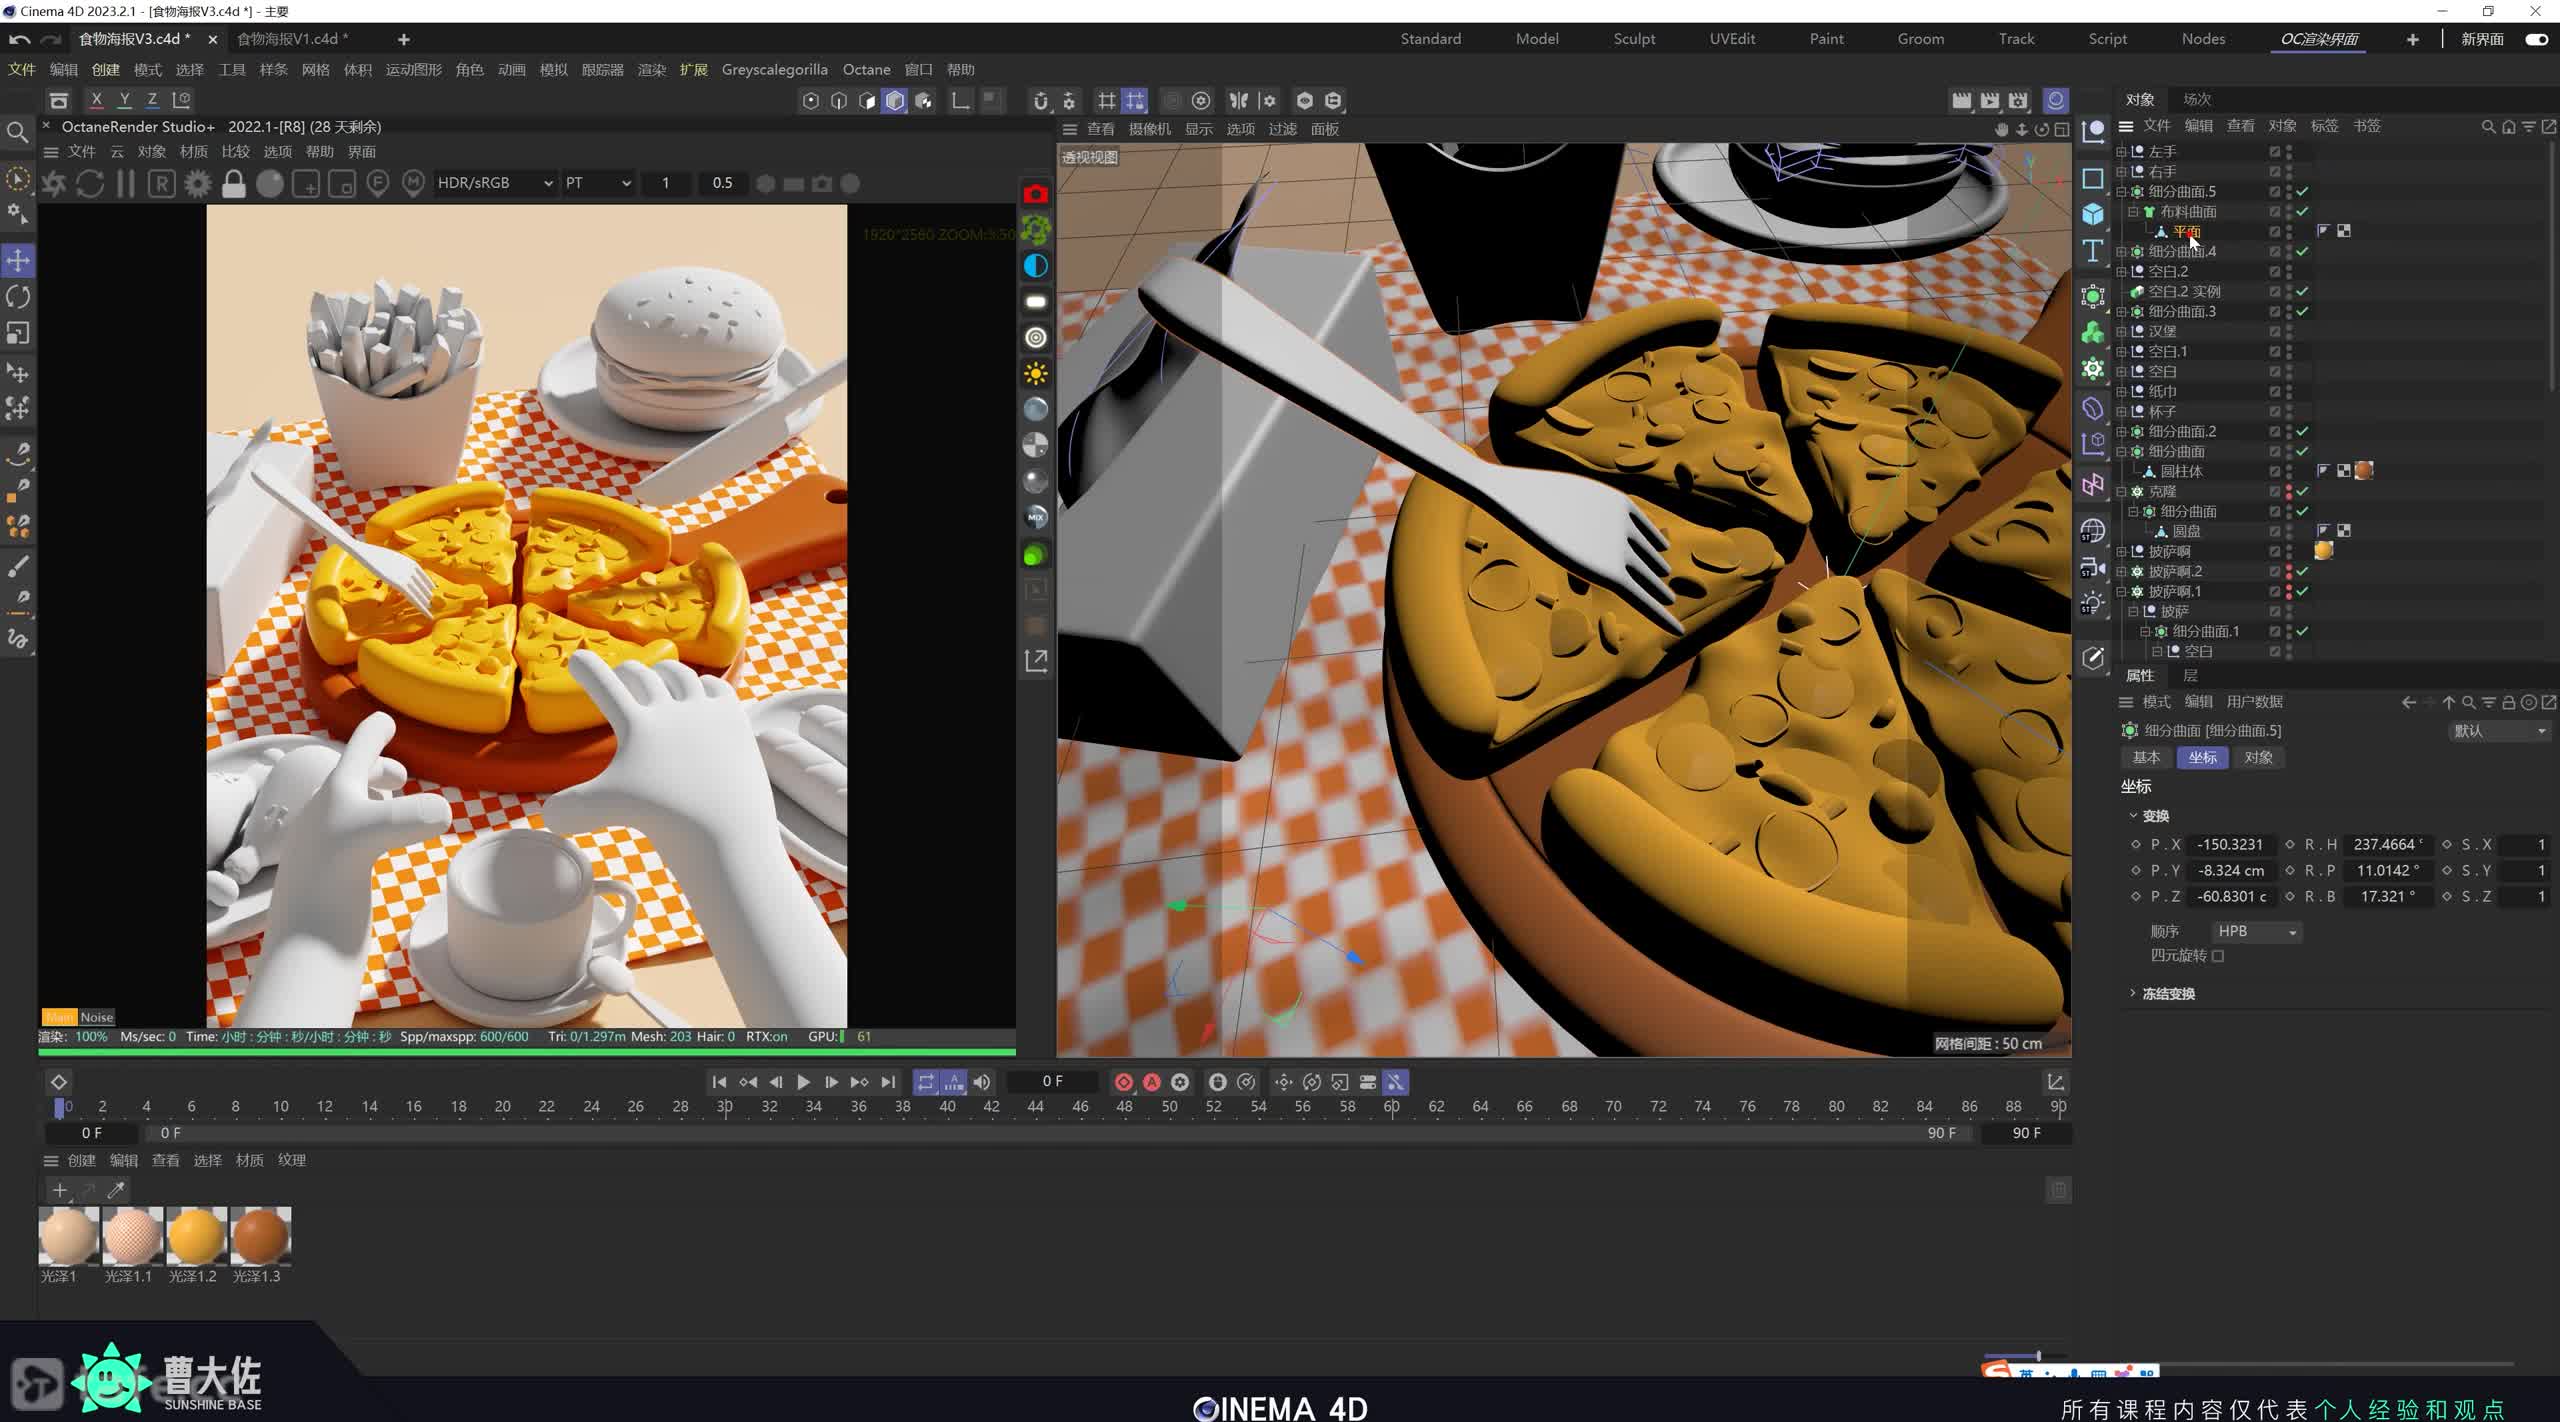2560x1422 pixels.
Task: Toggle the enable checkmark of 细分曲面.5
Action: tap(2302, 191)
